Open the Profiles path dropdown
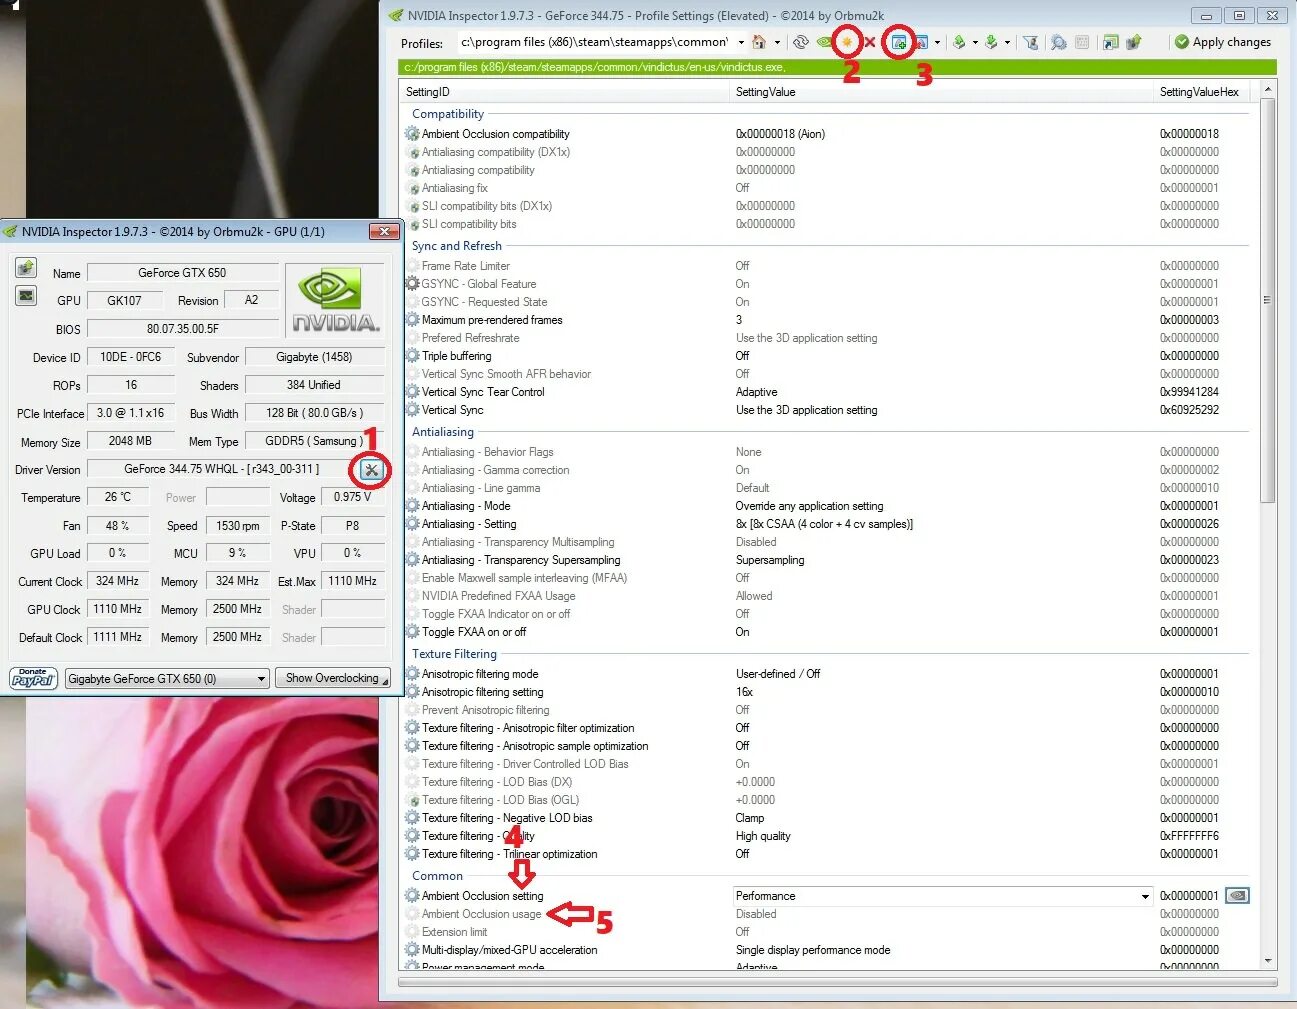1297x1009 pixels. pos(741,42)
